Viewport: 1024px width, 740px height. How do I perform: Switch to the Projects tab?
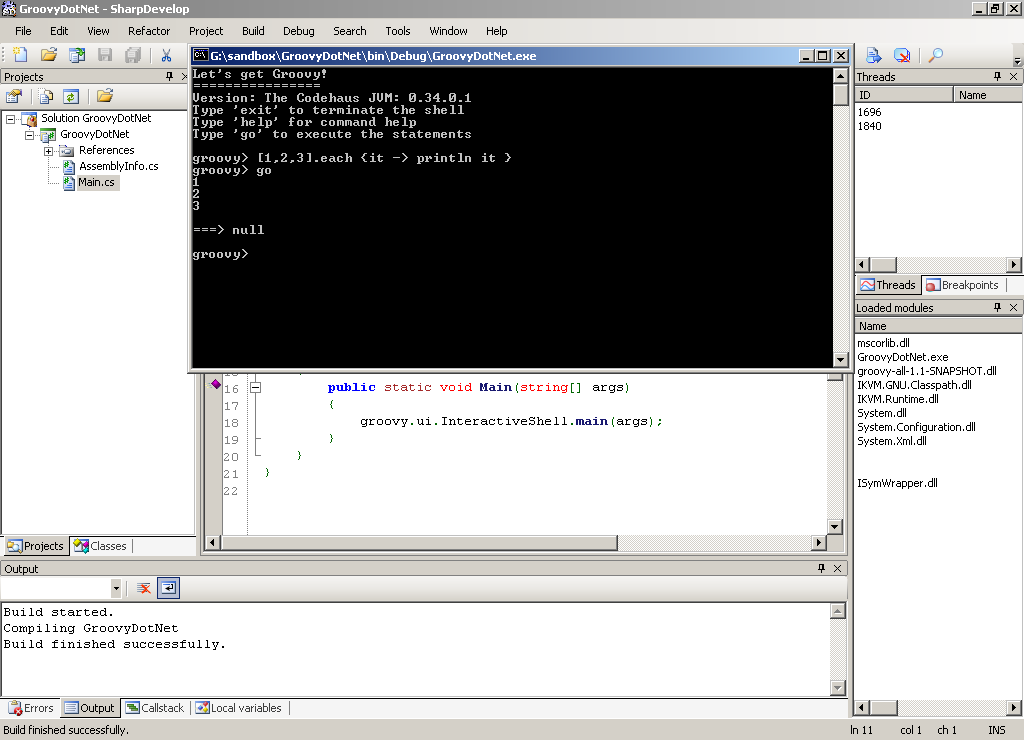(x=36, y=546)
